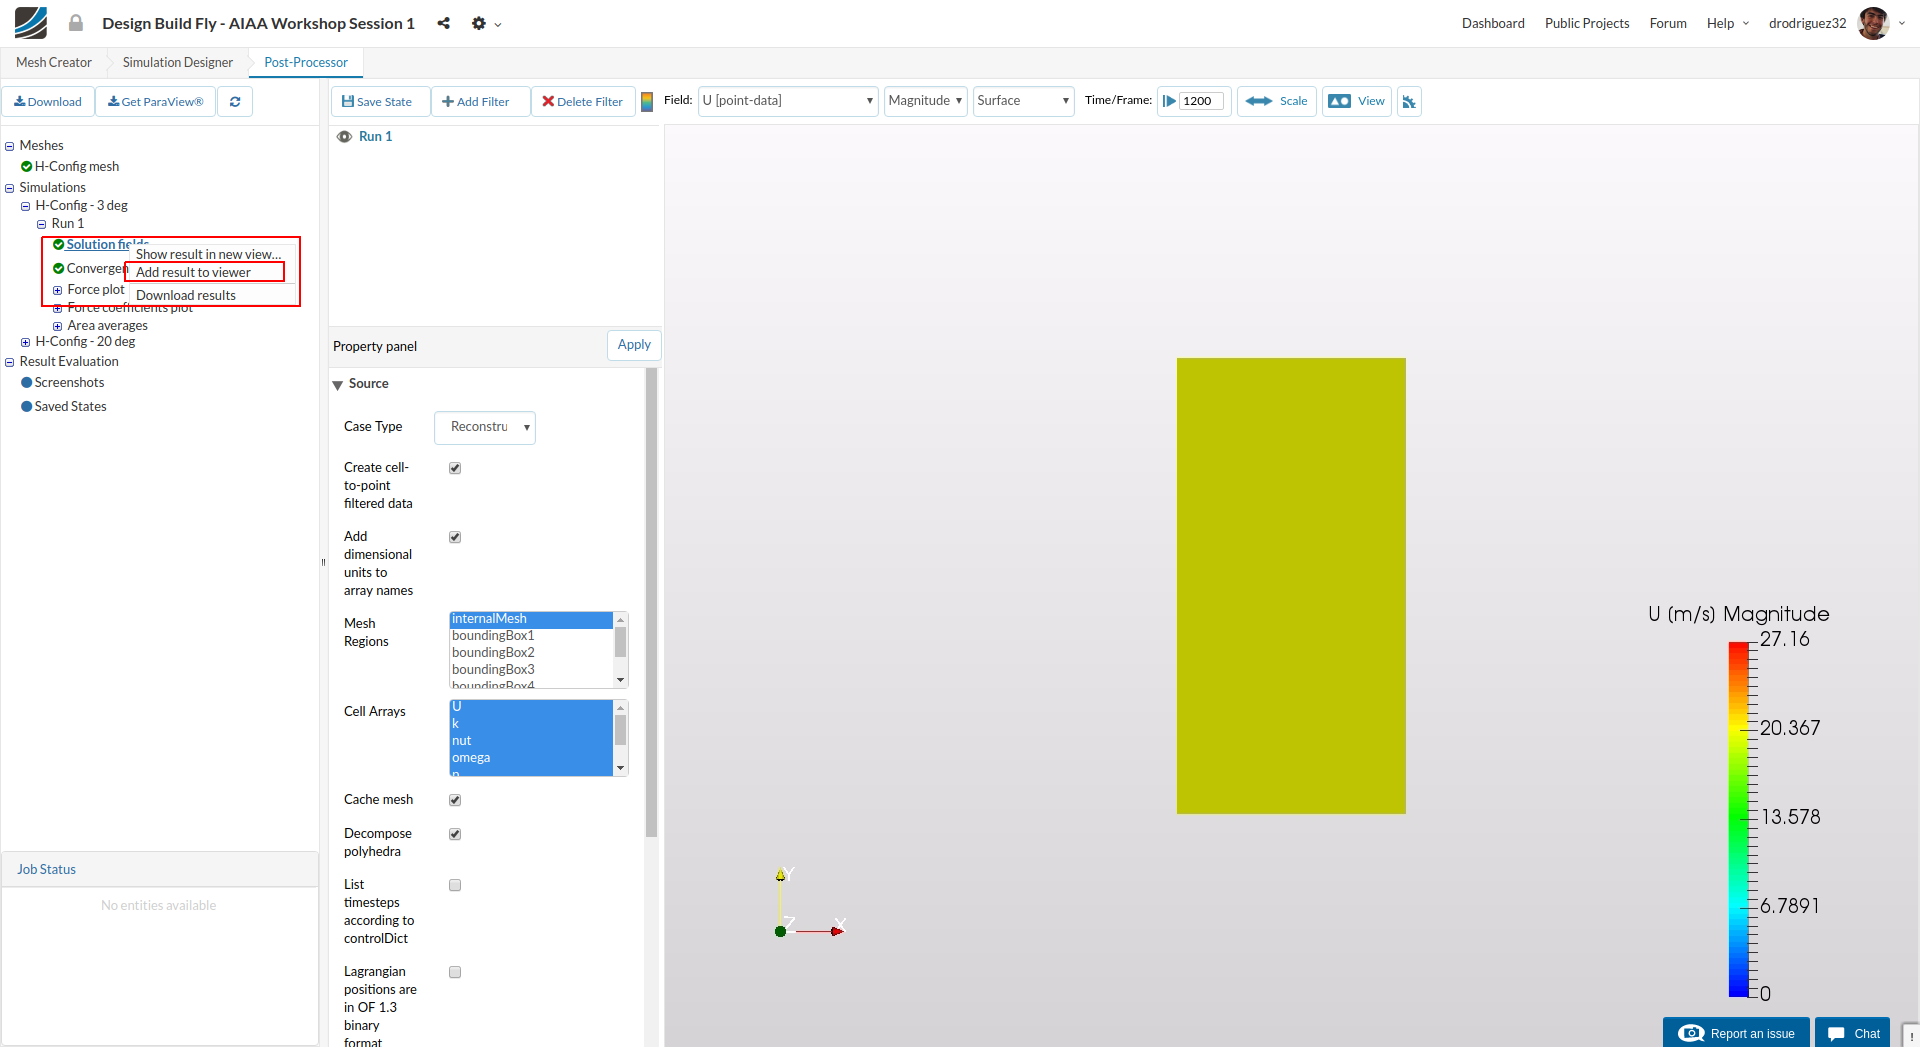
Task: Toggle Create cell-to-point filtered data checkbox
Action: (x=455, y=468)
